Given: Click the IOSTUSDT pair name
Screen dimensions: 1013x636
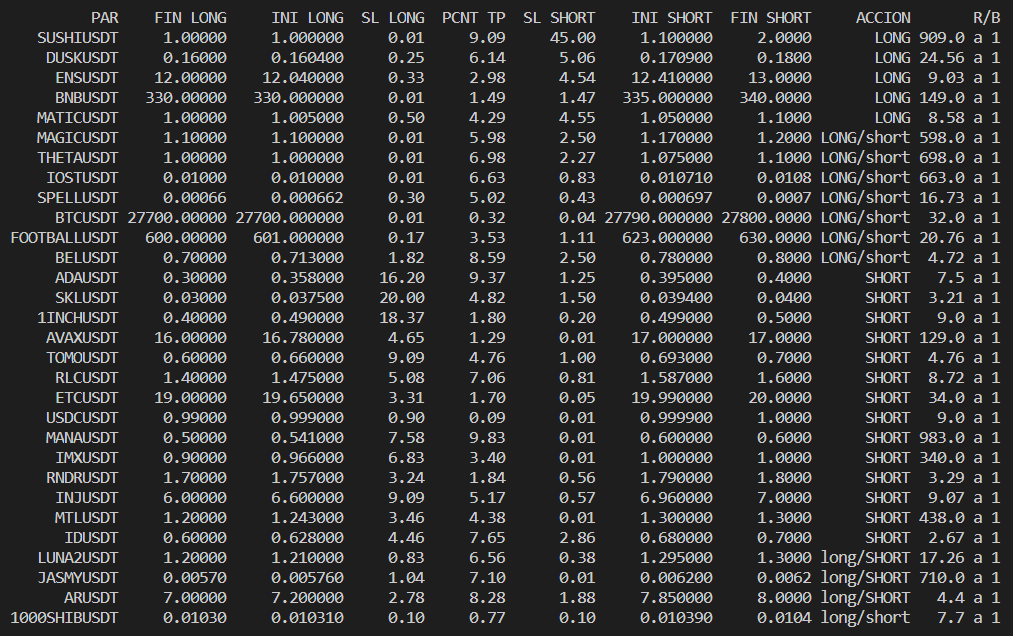Looking at the screenshot, I should coord(82,178).
